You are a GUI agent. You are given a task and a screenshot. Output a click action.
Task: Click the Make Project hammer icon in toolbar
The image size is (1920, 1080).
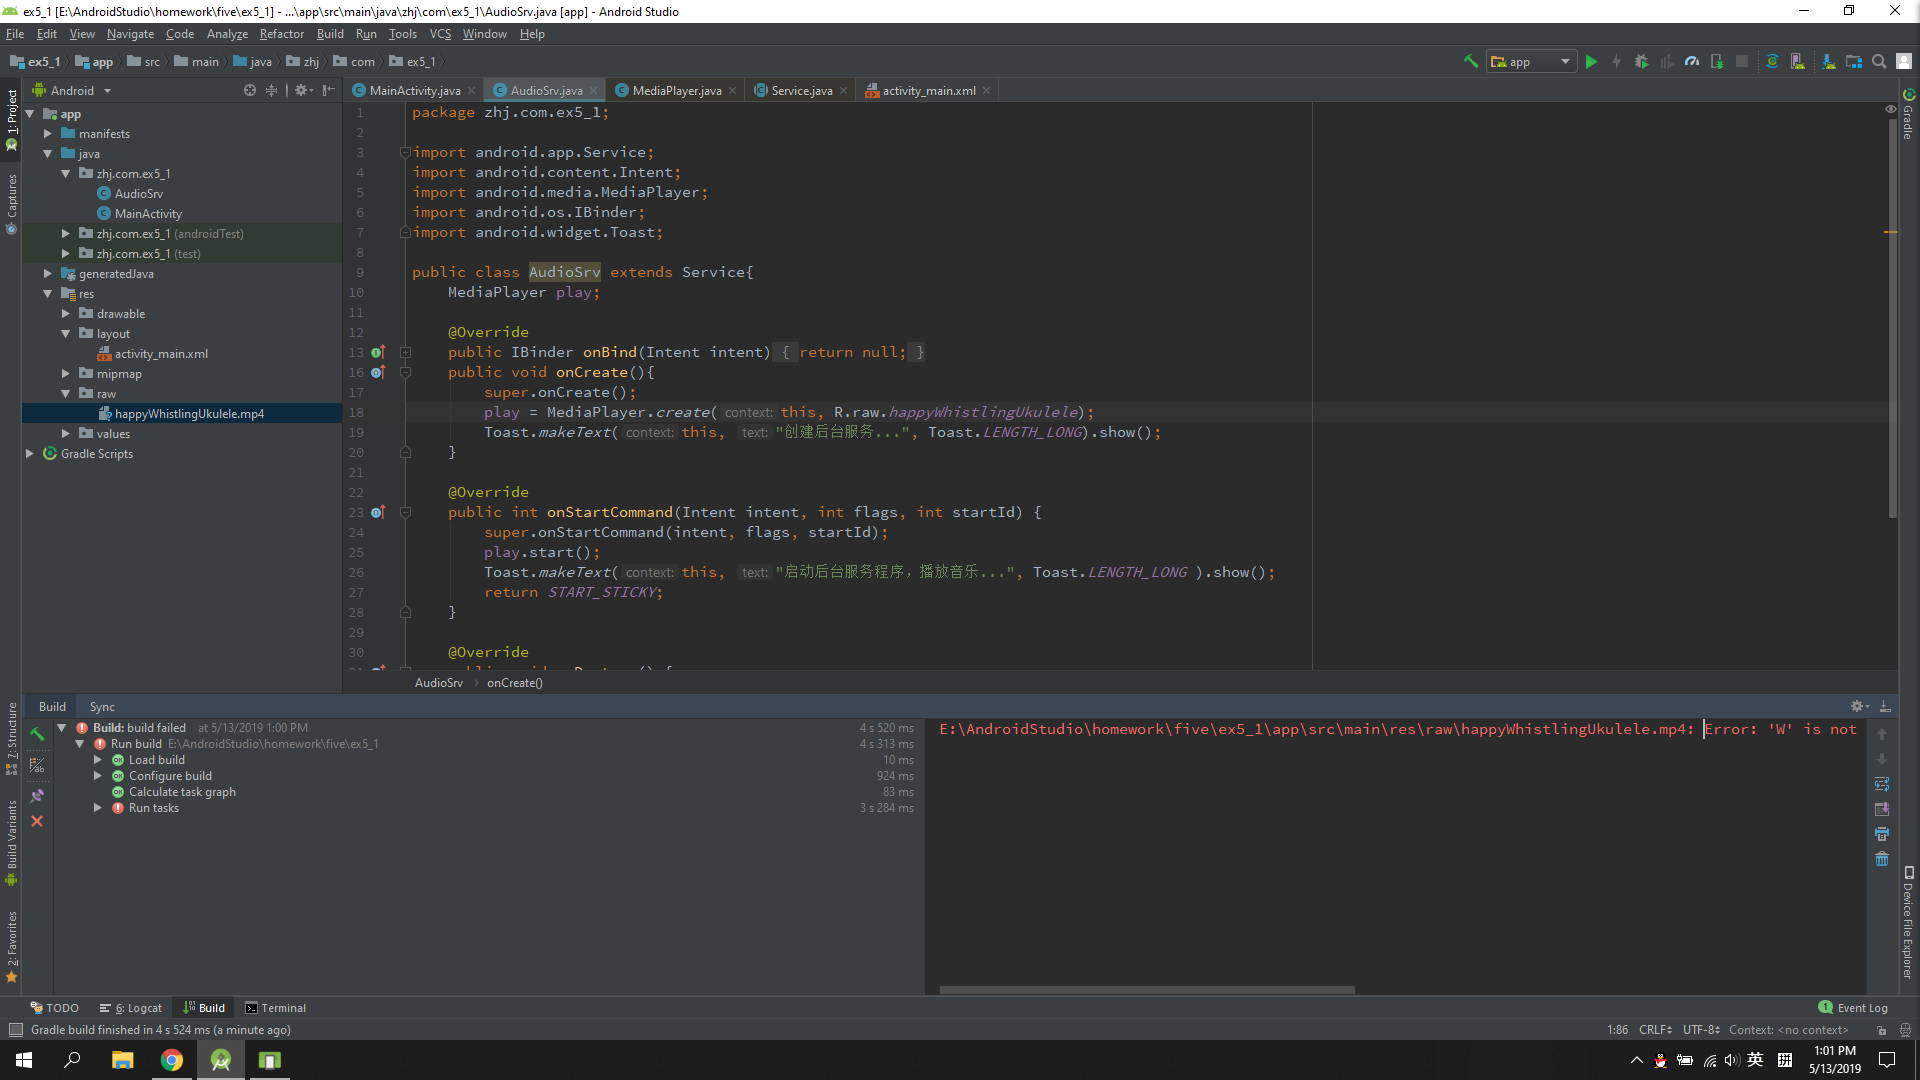coord(1470,61)
